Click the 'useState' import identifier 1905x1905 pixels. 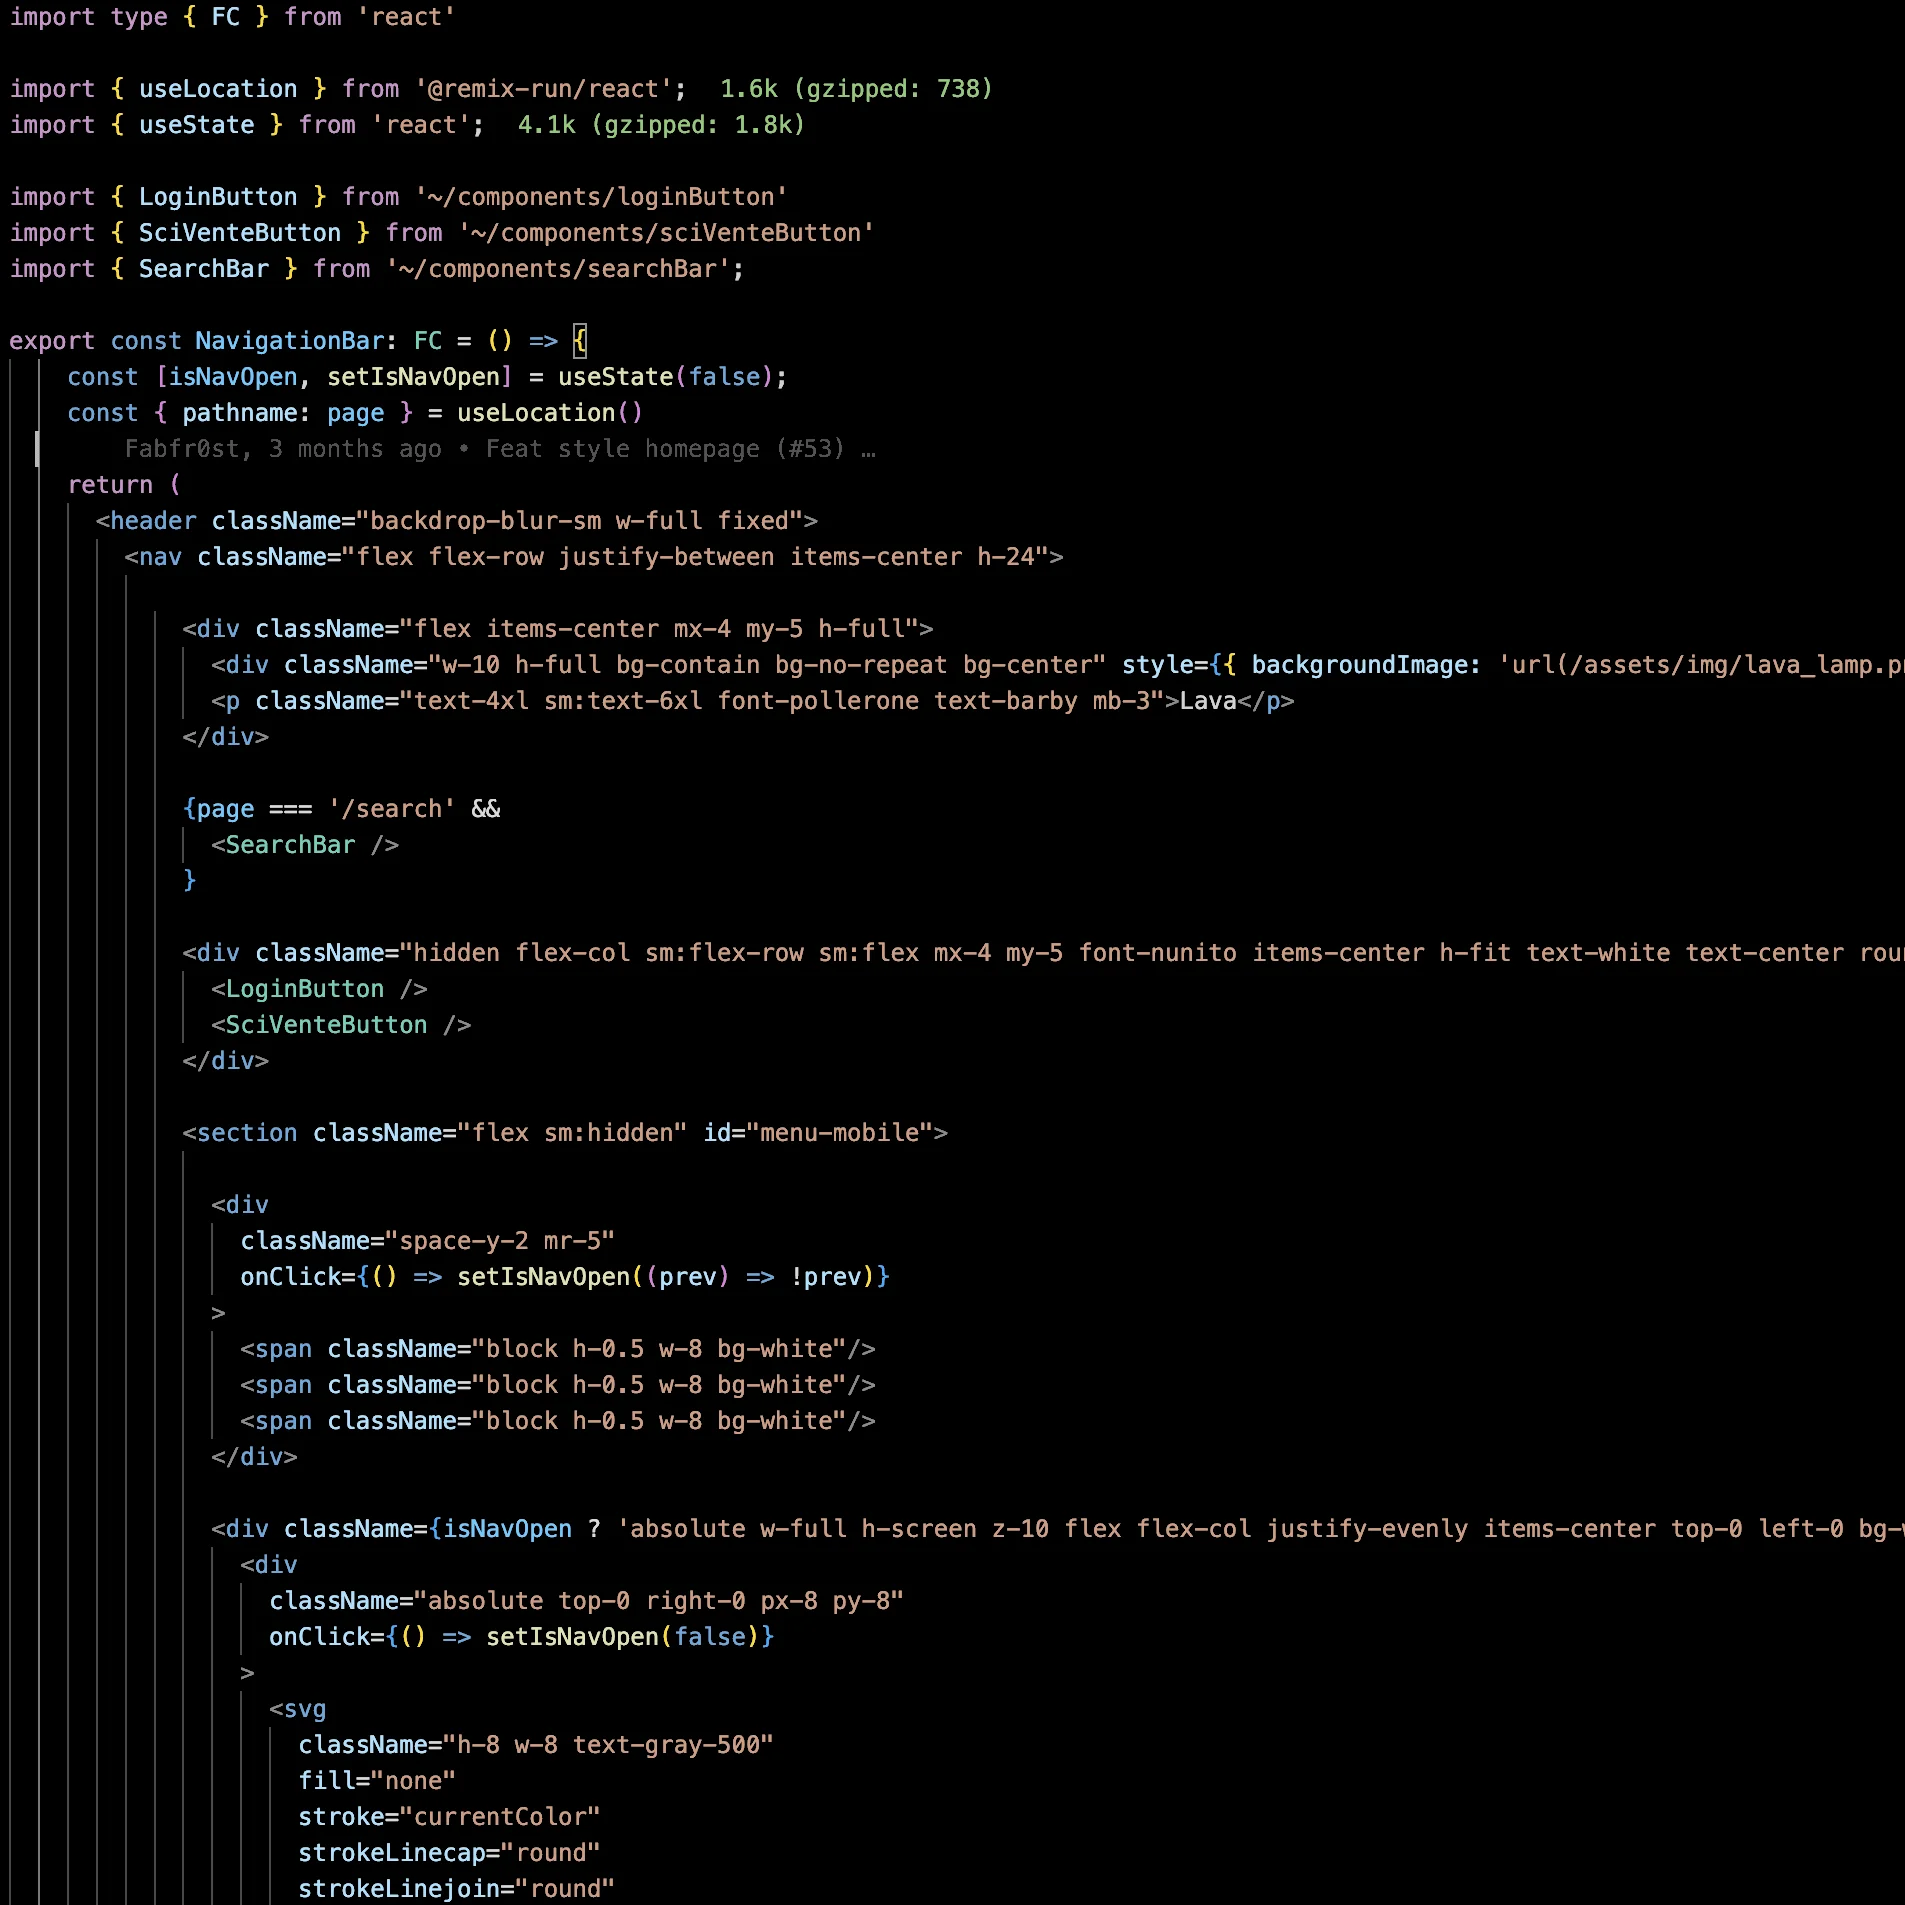pyautogui.click(x=197, y=125)
